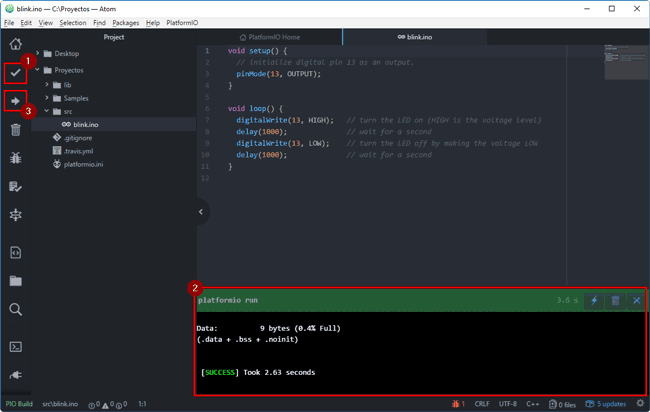Open the PlatformIO menu
The image size is (650, 412).
[x=182, y=23]
